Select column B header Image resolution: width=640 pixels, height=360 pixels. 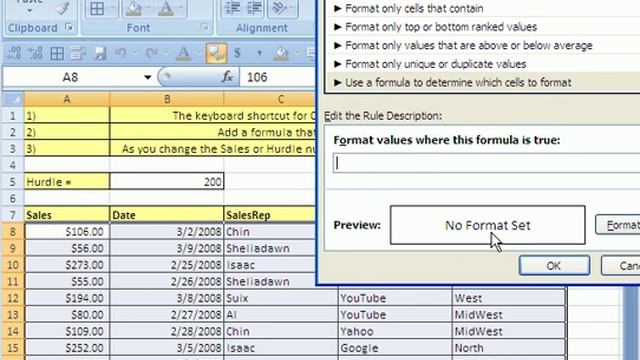click(x=167, y=99)
